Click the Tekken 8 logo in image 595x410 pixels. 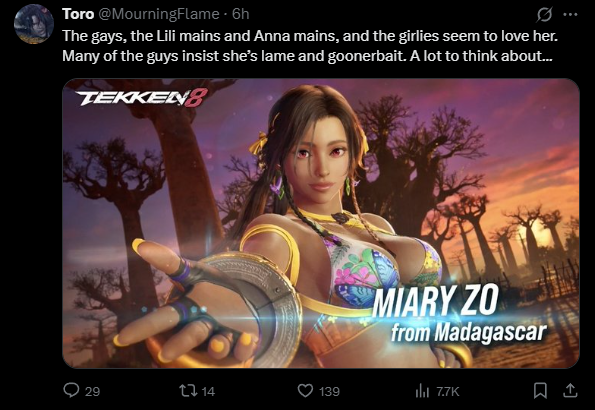(x=142, y=98)
